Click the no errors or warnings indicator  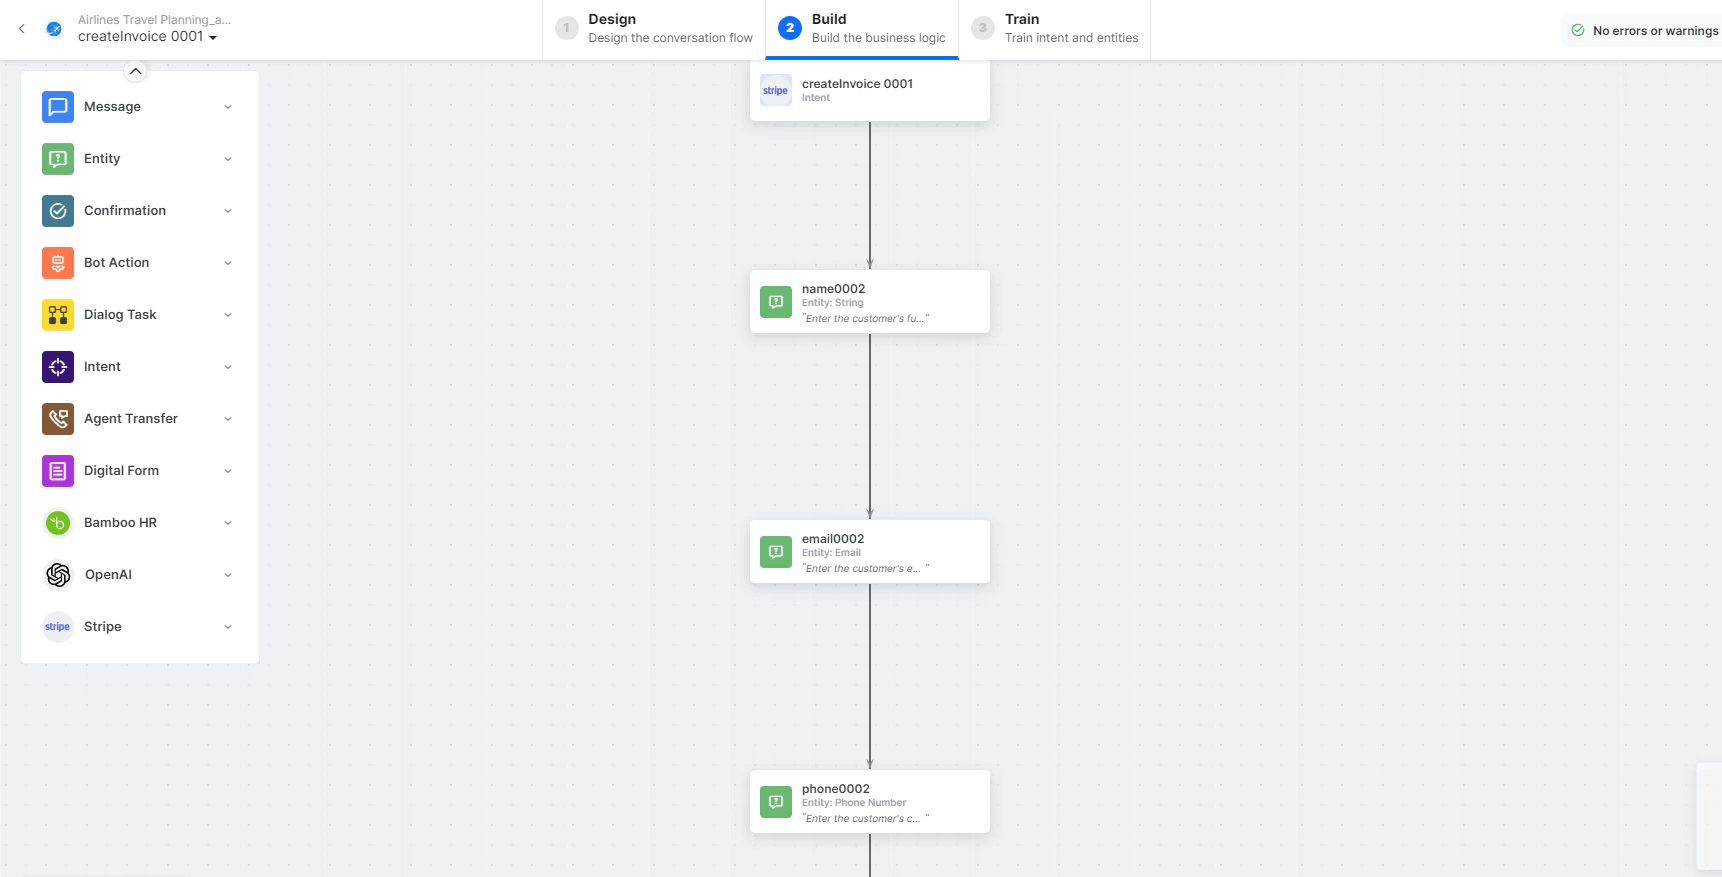tap(1643, 30)
